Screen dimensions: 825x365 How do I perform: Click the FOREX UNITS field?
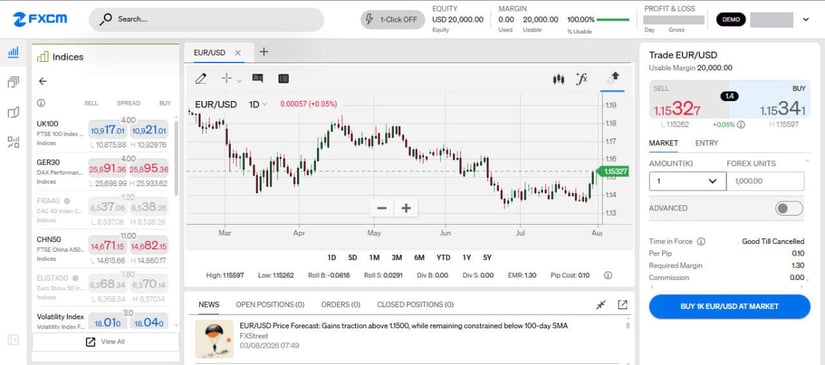click(x=765, y=181)
